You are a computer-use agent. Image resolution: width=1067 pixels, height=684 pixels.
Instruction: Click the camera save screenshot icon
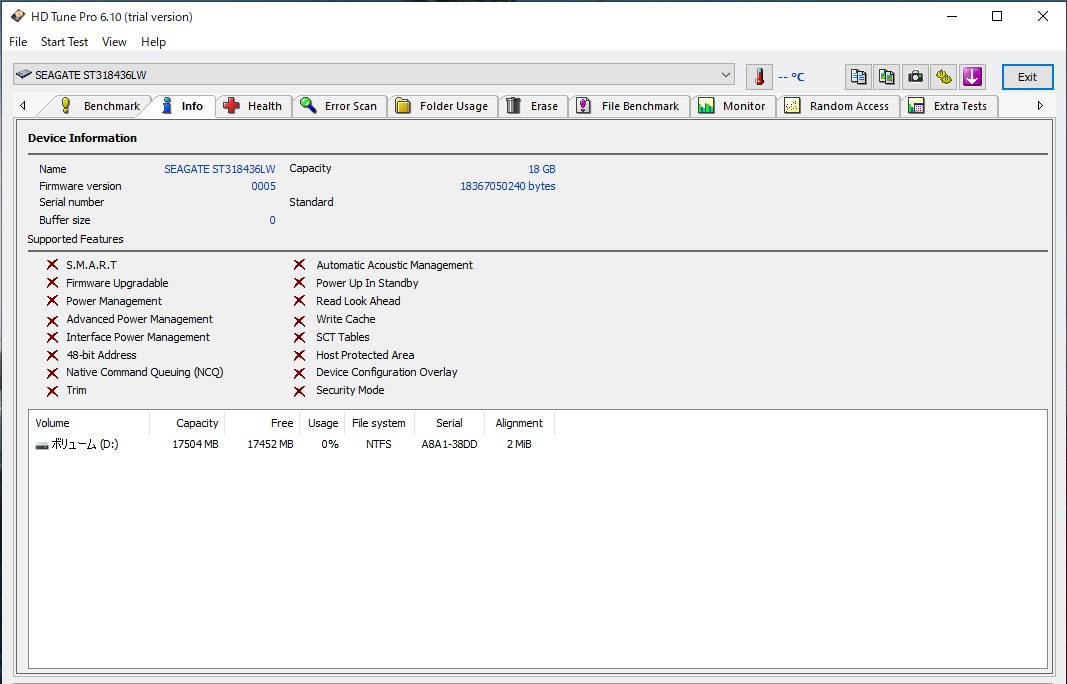tap(915, 77)
